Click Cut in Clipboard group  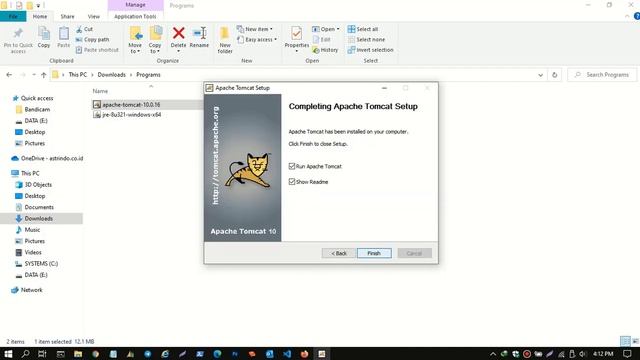(84, 29)
